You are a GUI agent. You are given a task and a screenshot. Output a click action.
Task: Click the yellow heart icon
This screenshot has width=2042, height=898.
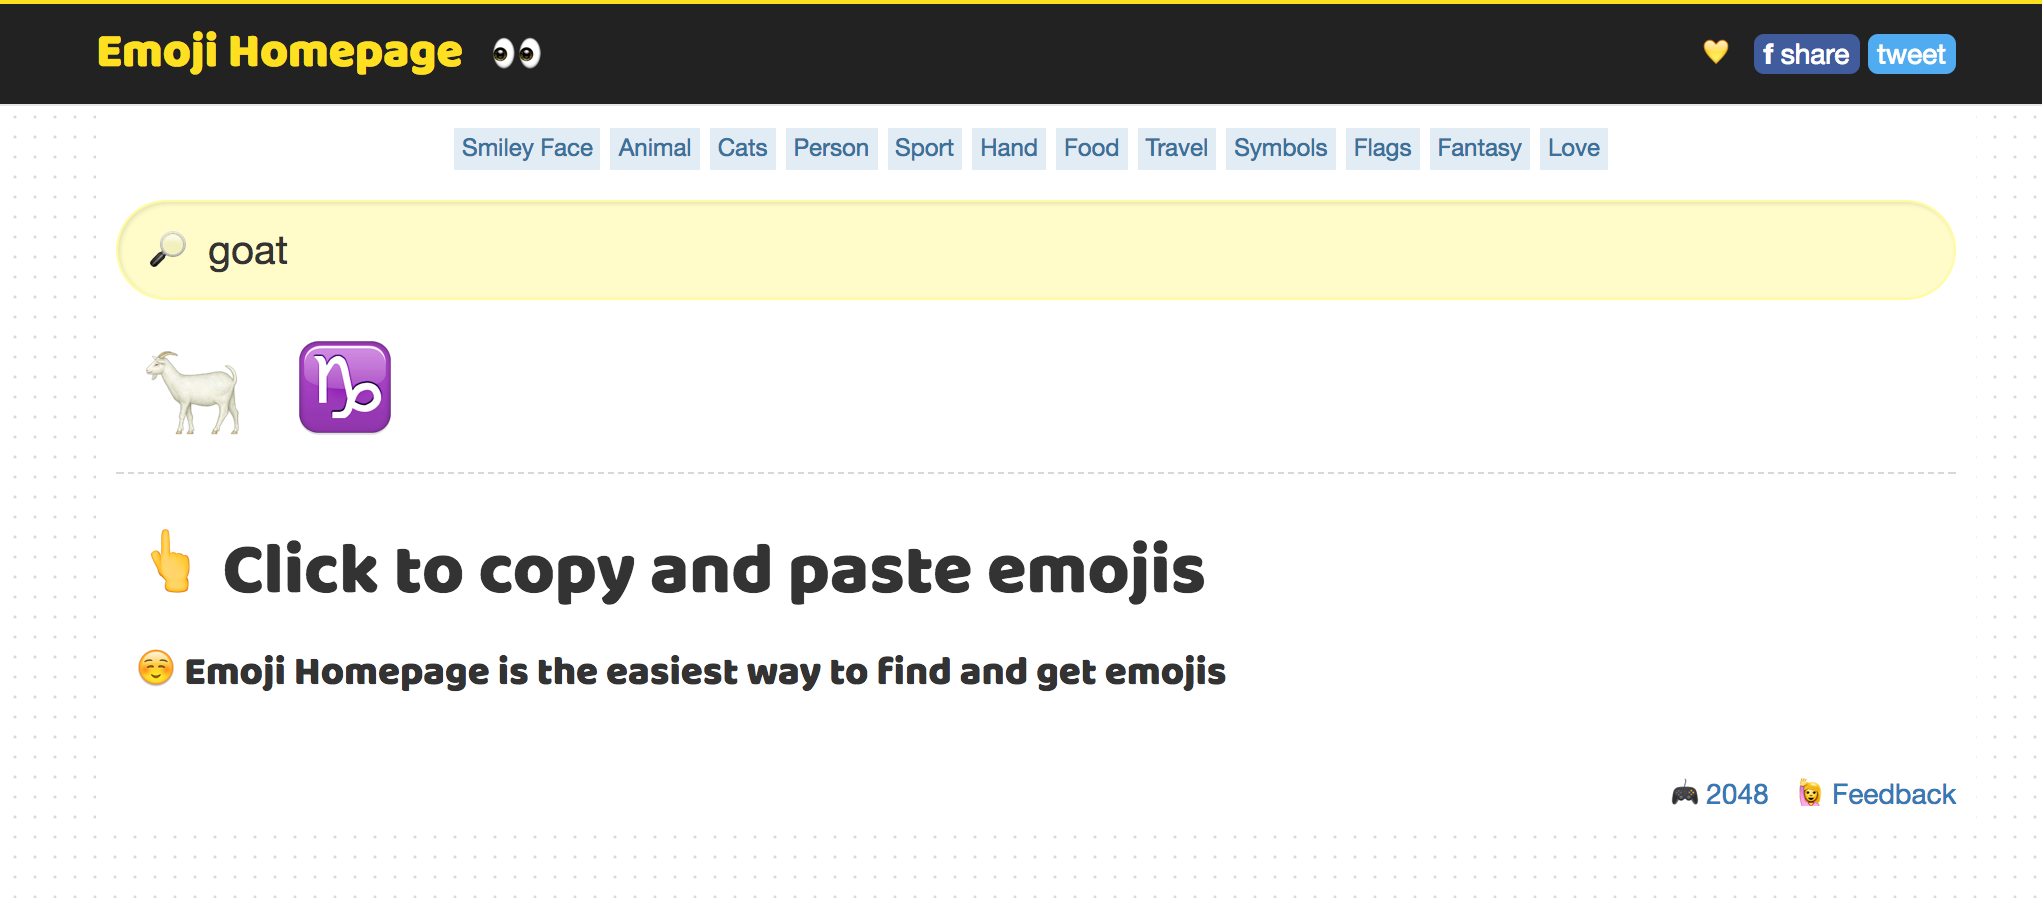pyautogui.click(x=1716, y=51)
